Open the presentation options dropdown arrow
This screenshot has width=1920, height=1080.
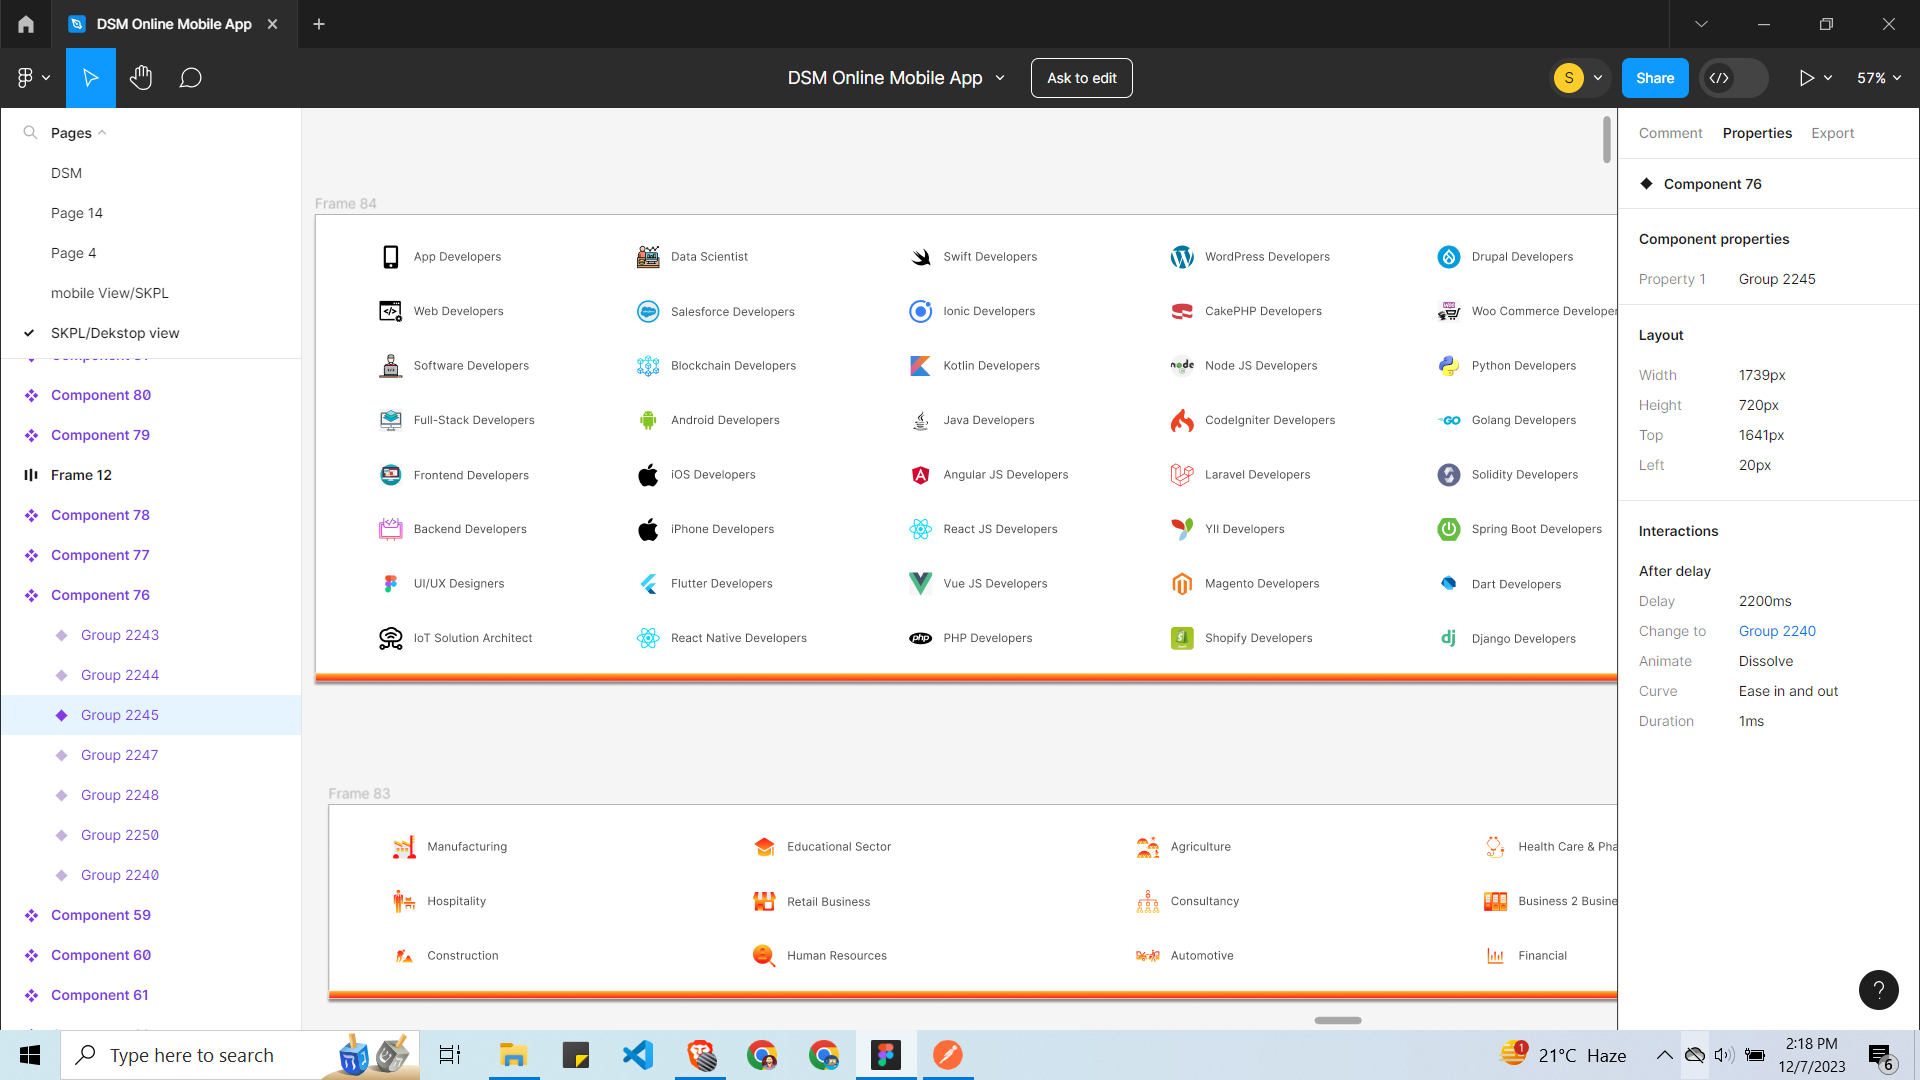(x=1828, y=78)
